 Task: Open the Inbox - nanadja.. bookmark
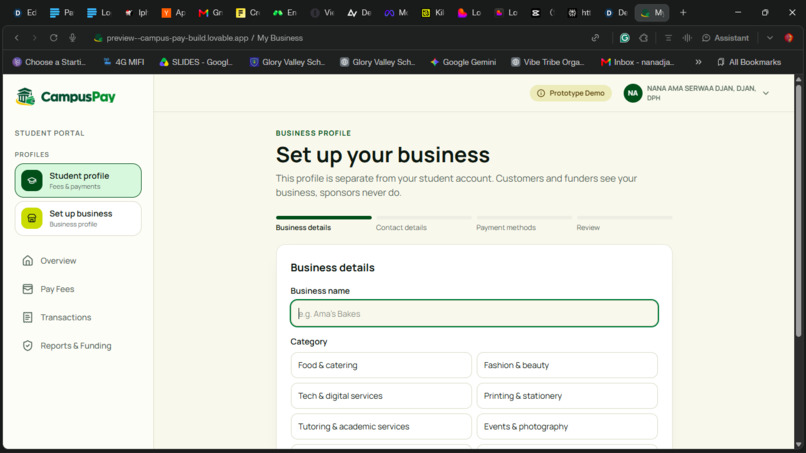pyautogui.click(x=637, y=62)
